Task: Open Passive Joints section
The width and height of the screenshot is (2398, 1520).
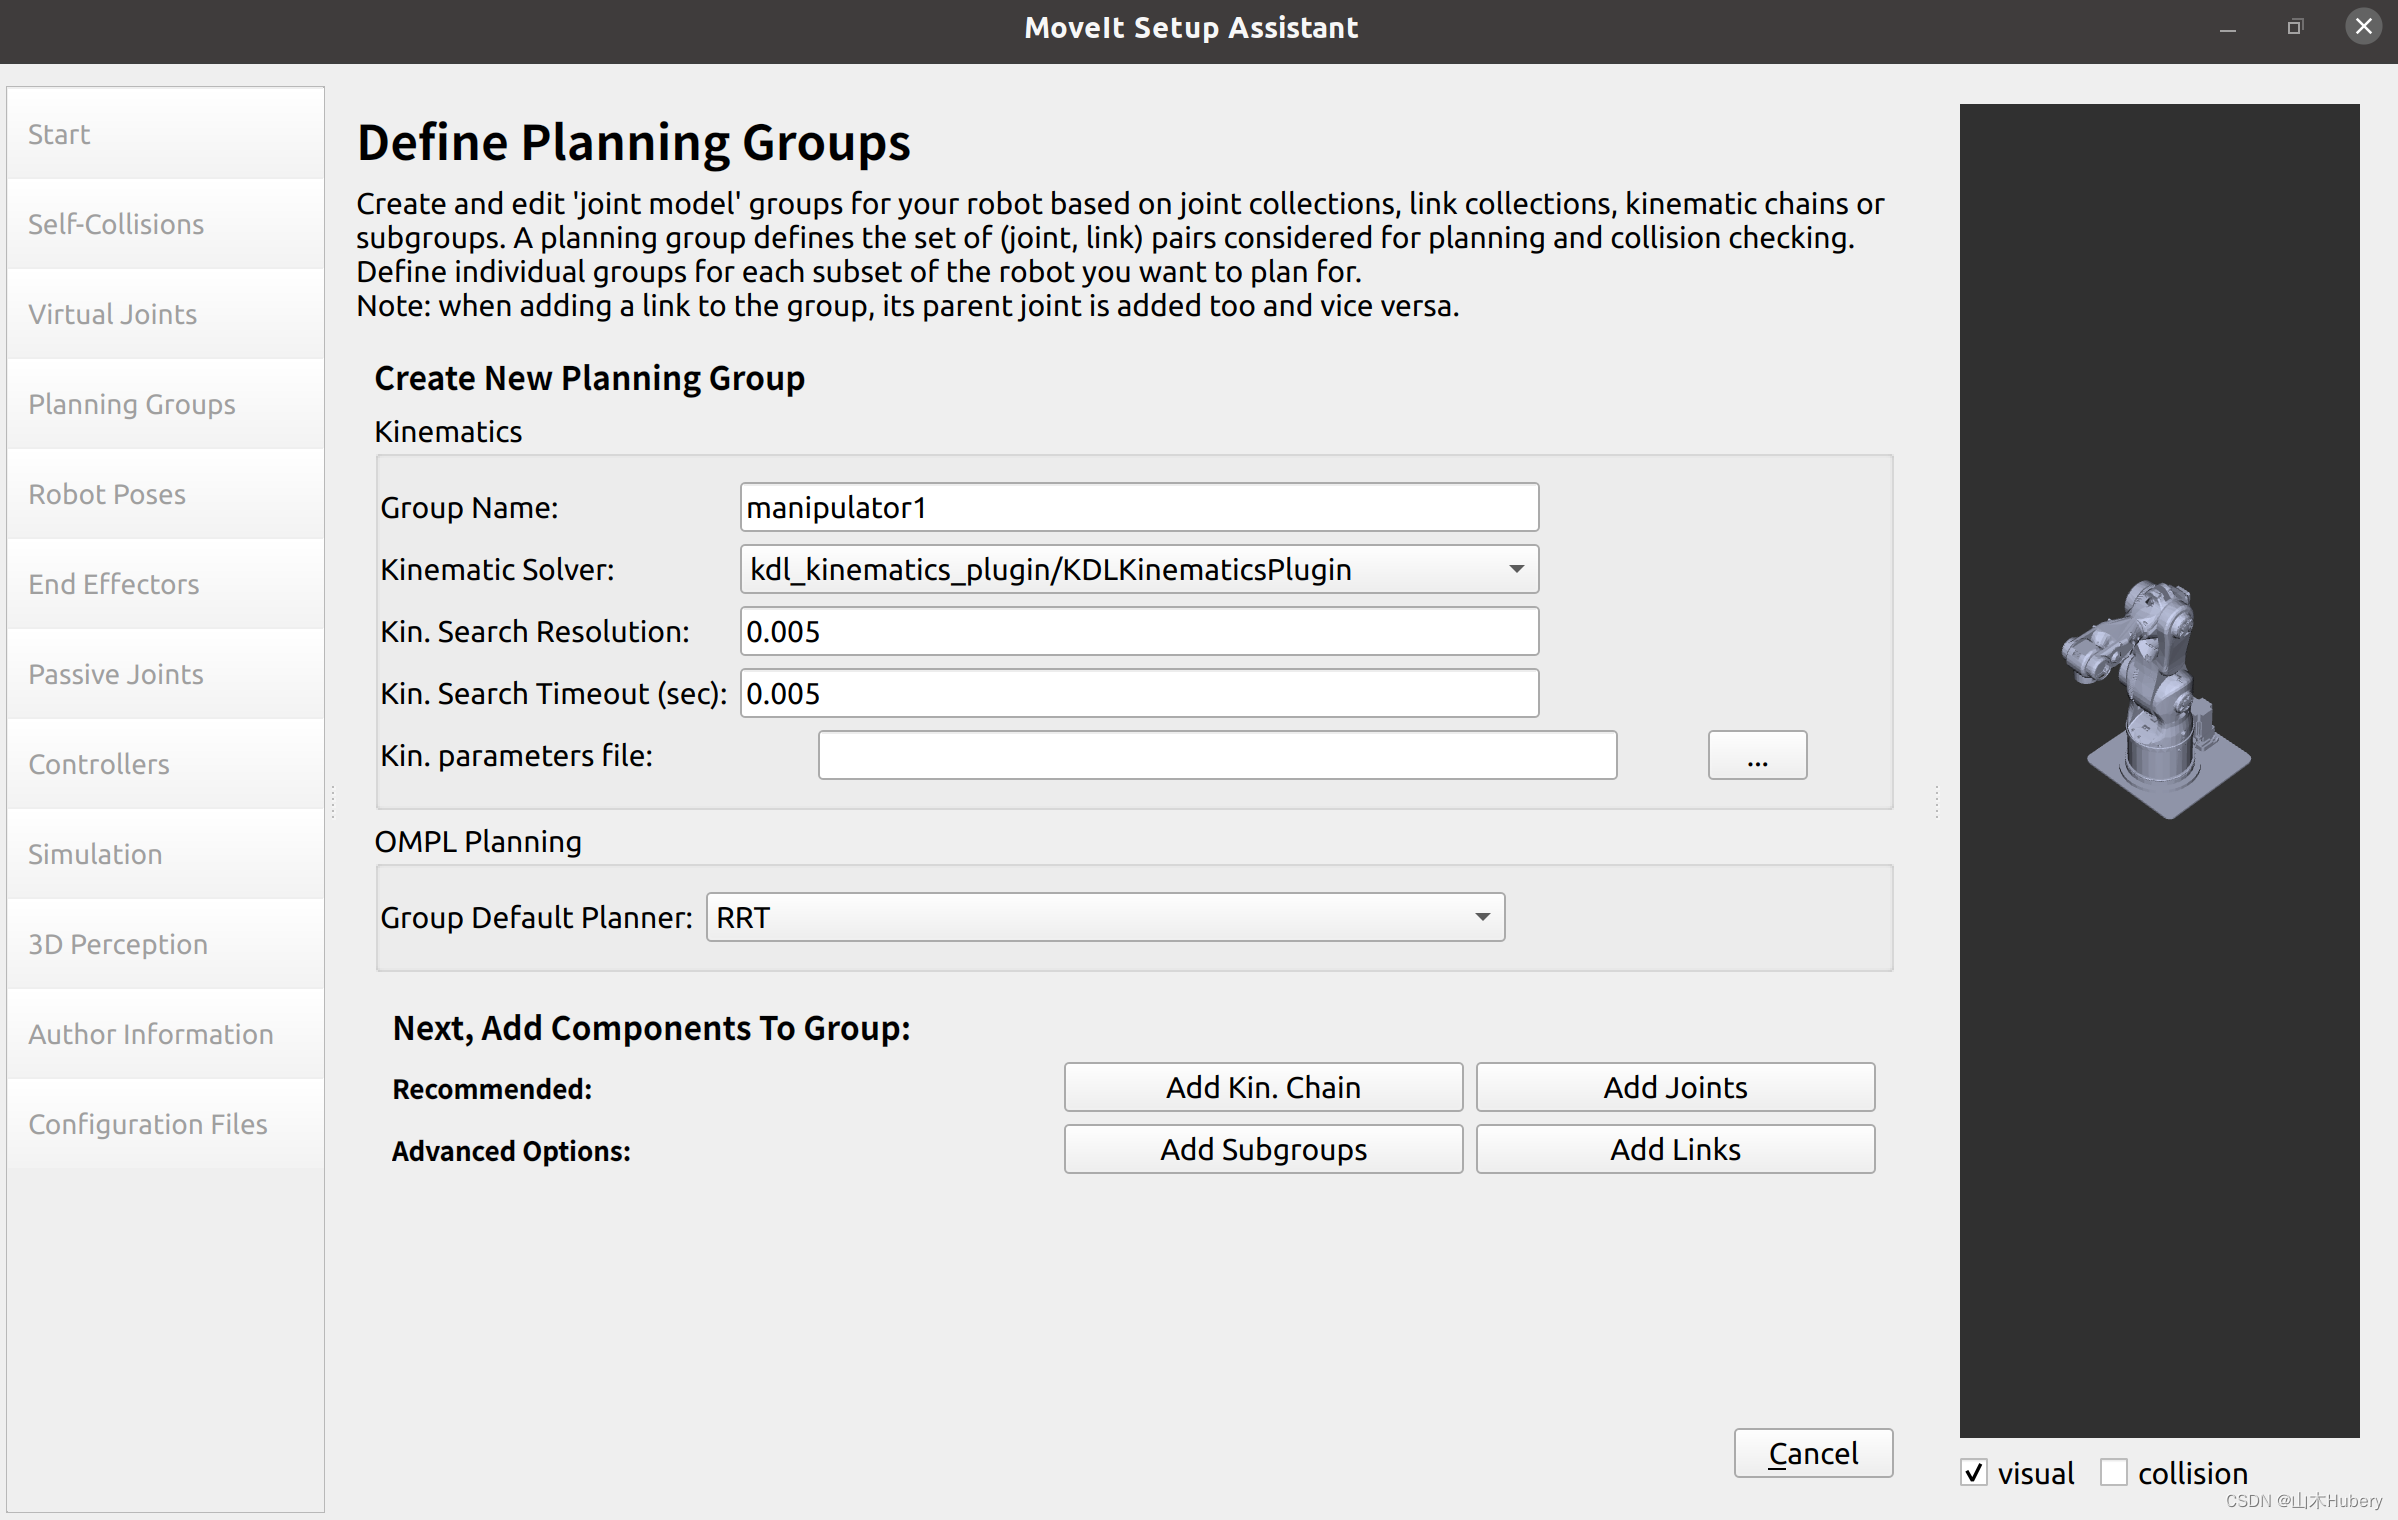Action: [165, 674]
